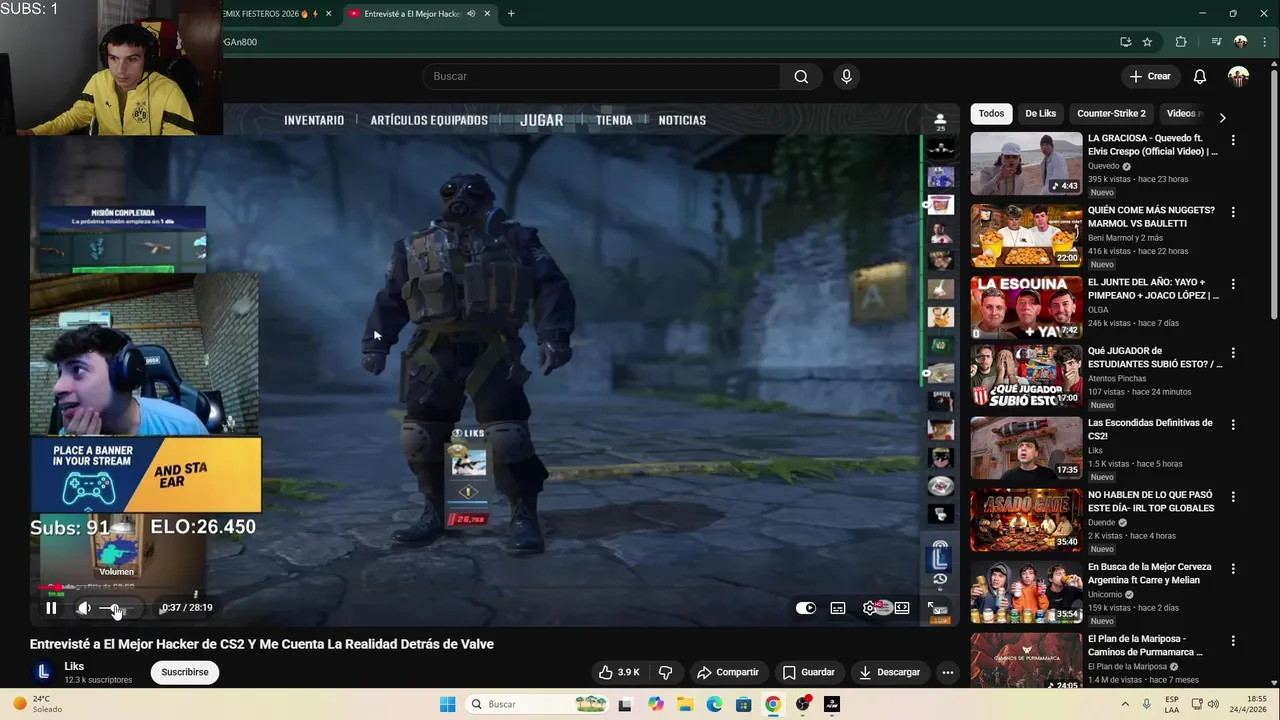Click the taskbar Buscar search box

(538, 704)
